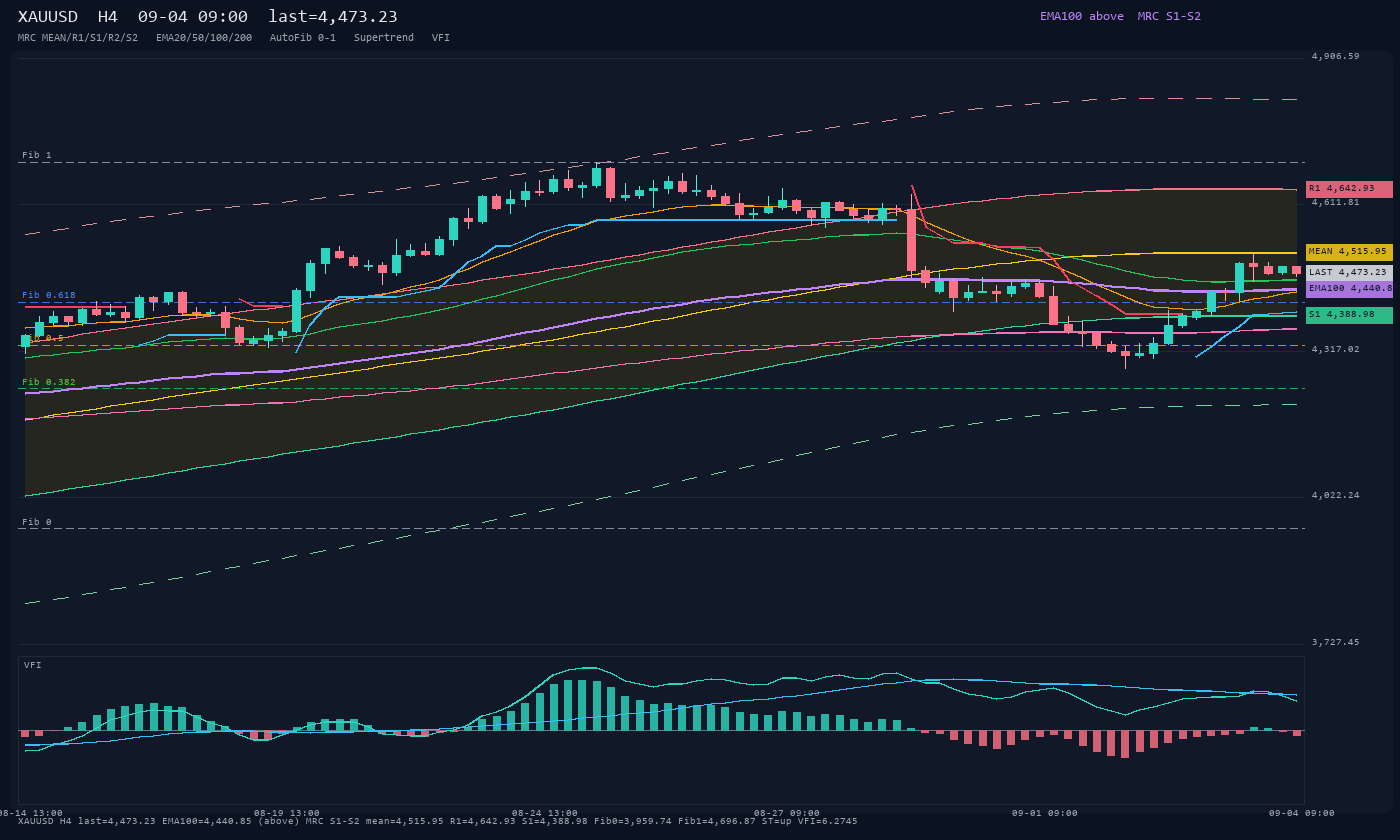Click the 4,022.24 price axis value
Image resolution: width=1400 pixels, height=840 pixels.
point(1336,496)
